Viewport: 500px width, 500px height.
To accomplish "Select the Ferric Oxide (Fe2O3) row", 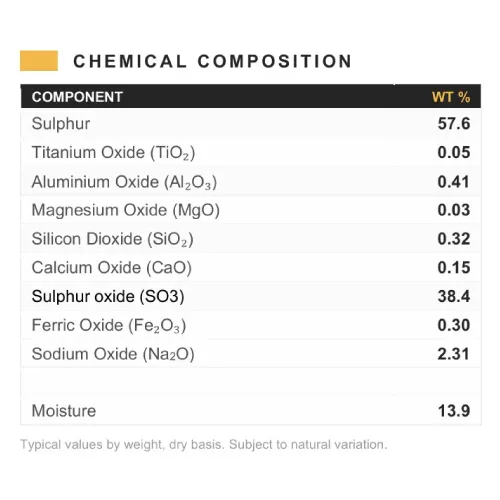I will click(x=251, y=325).
